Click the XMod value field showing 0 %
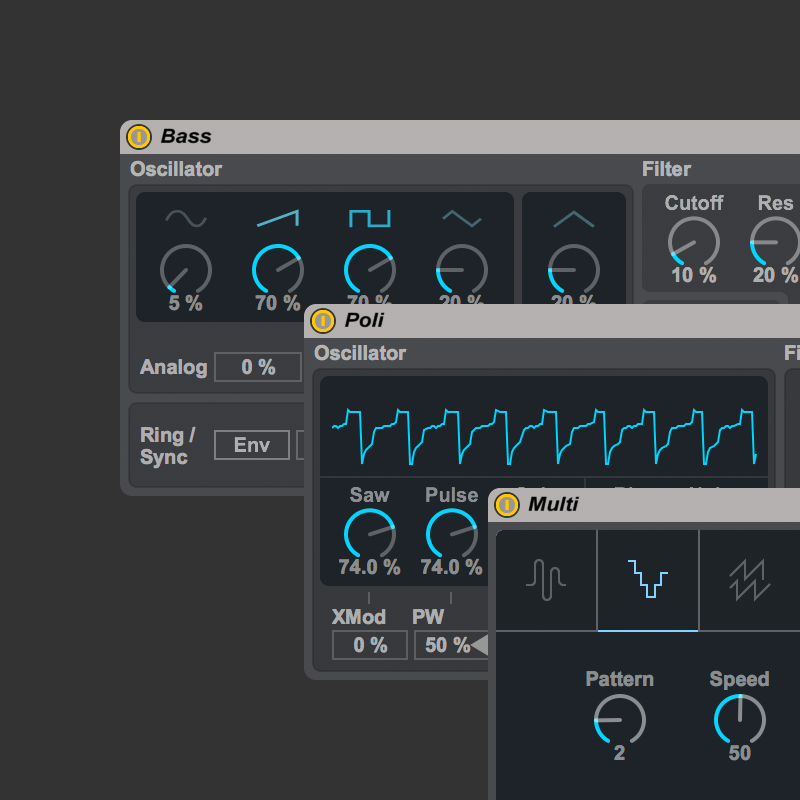Screen dimensions: 800x800 (369, 645)
